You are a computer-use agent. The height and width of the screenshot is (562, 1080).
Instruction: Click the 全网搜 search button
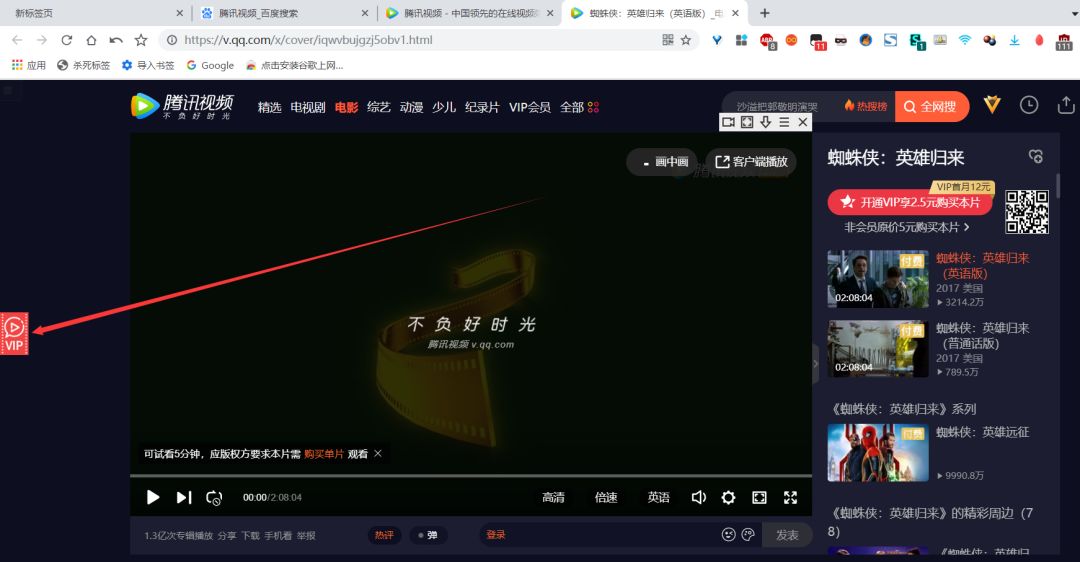coord(931,107)
